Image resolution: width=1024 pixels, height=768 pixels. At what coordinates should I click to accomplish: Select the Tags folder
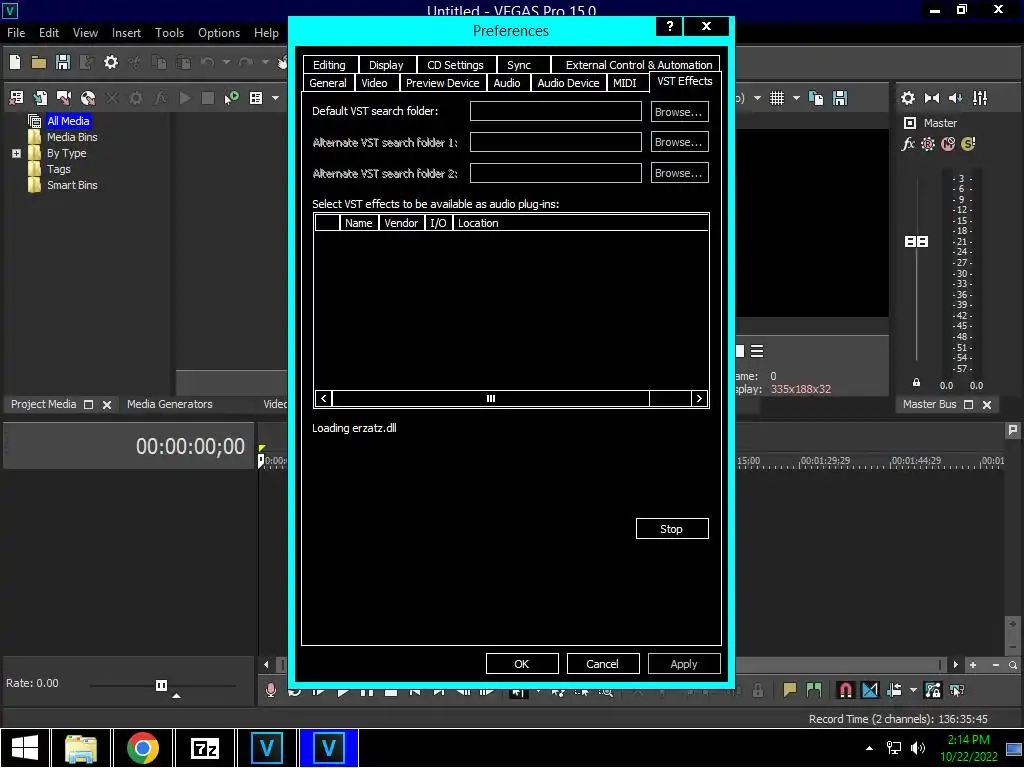(59, 169)
